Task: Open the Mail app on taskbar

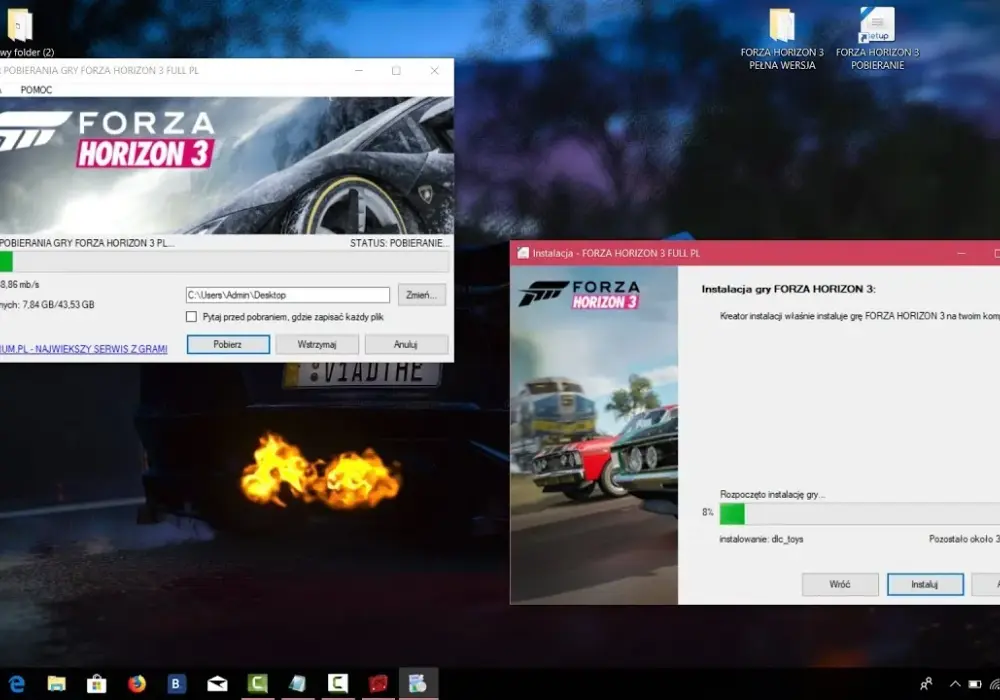Action: tap(217, 684)
